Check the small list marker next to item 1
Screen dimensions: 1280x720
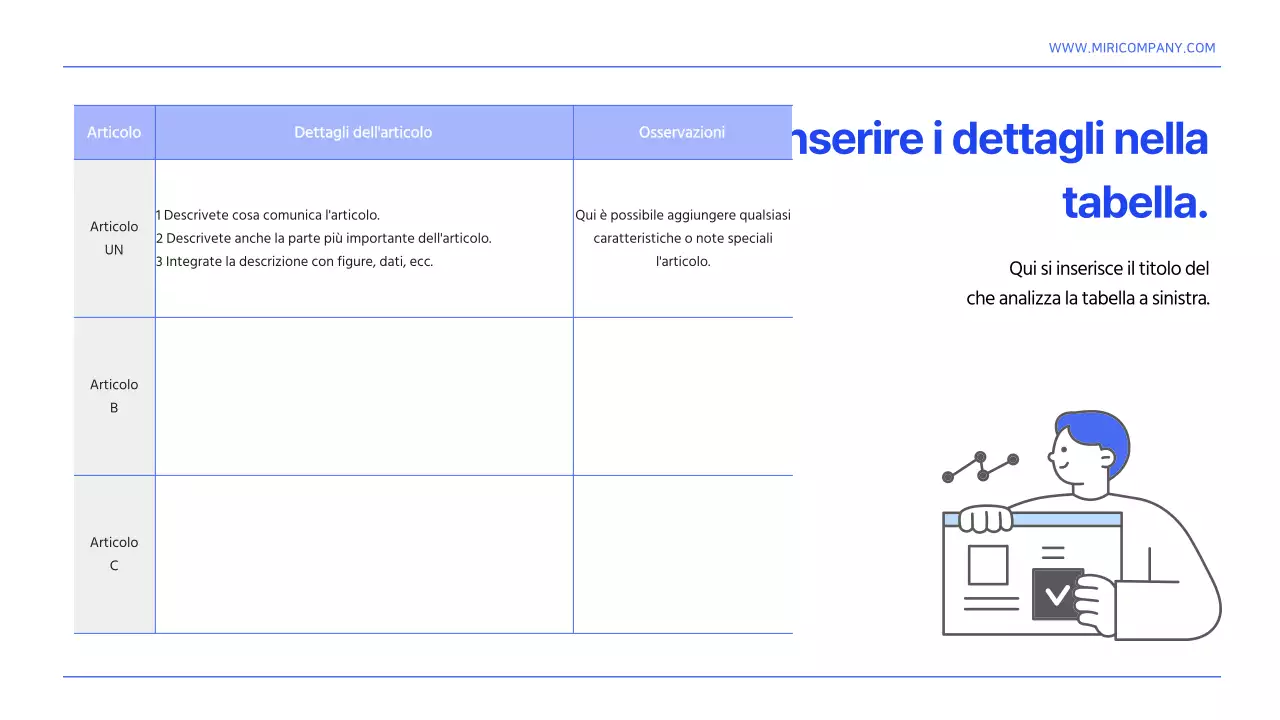[x=158, y=214]
